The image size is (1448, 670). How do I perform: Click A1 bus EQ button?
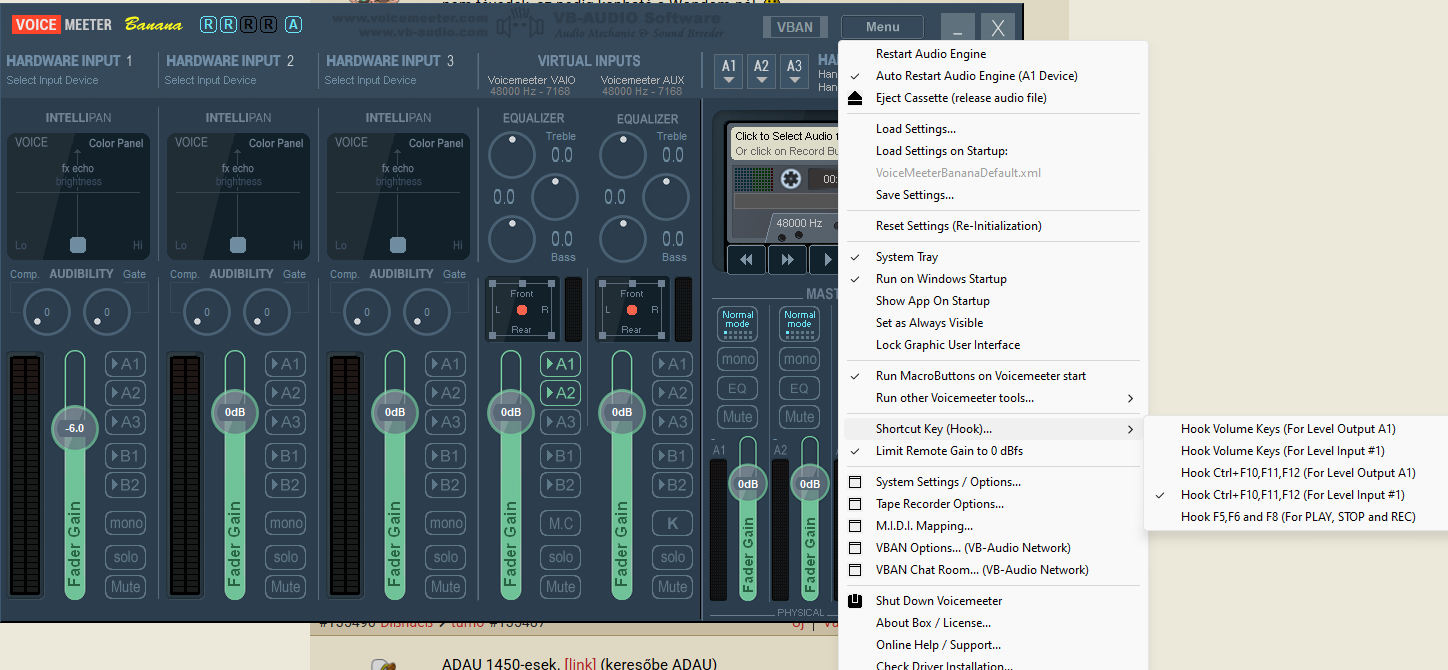(738, 388)
